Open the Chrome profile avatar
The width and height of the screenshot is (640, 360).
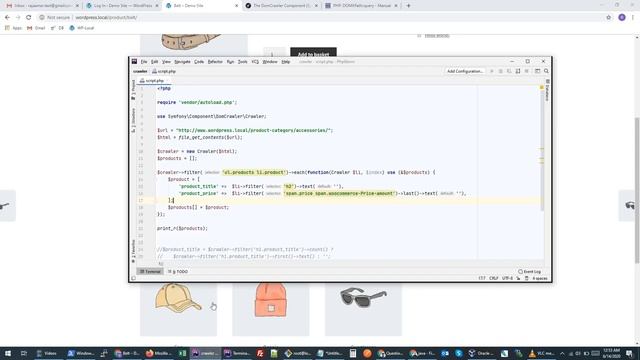(622, 18)
